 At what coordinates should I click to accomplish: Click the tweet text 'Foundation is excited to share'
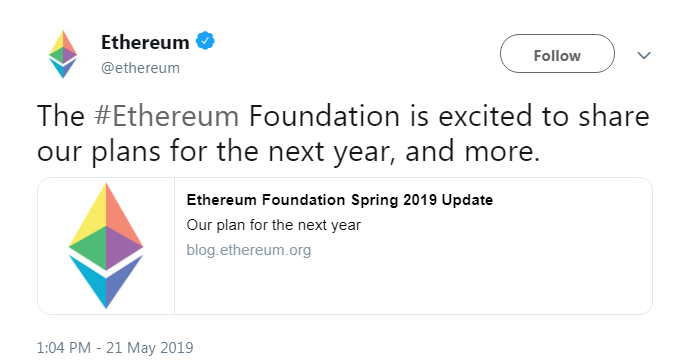449,116
